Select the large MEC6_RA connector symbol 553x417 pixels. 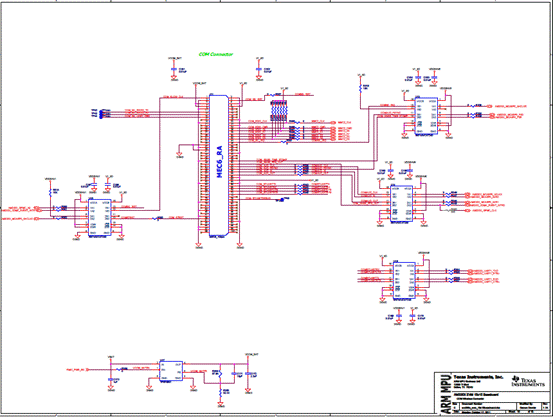219,166
